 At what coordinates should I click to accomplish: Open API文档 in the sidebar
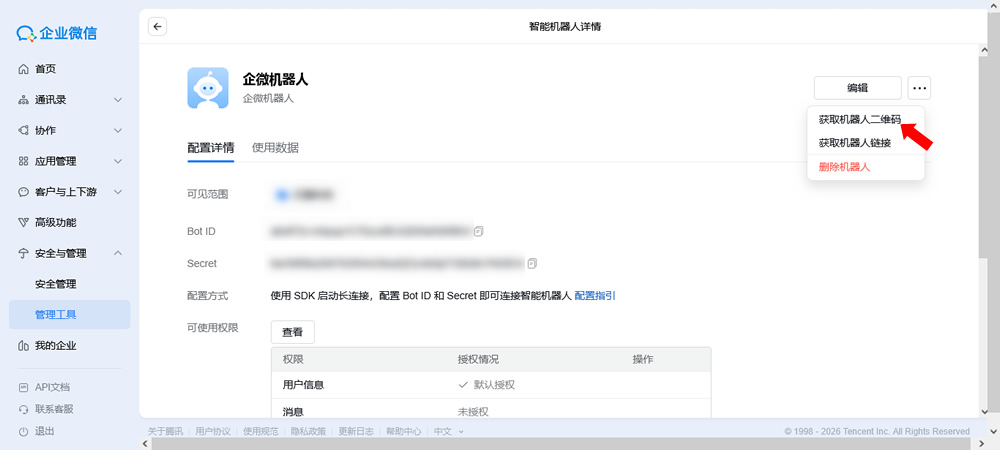(52, 387)
